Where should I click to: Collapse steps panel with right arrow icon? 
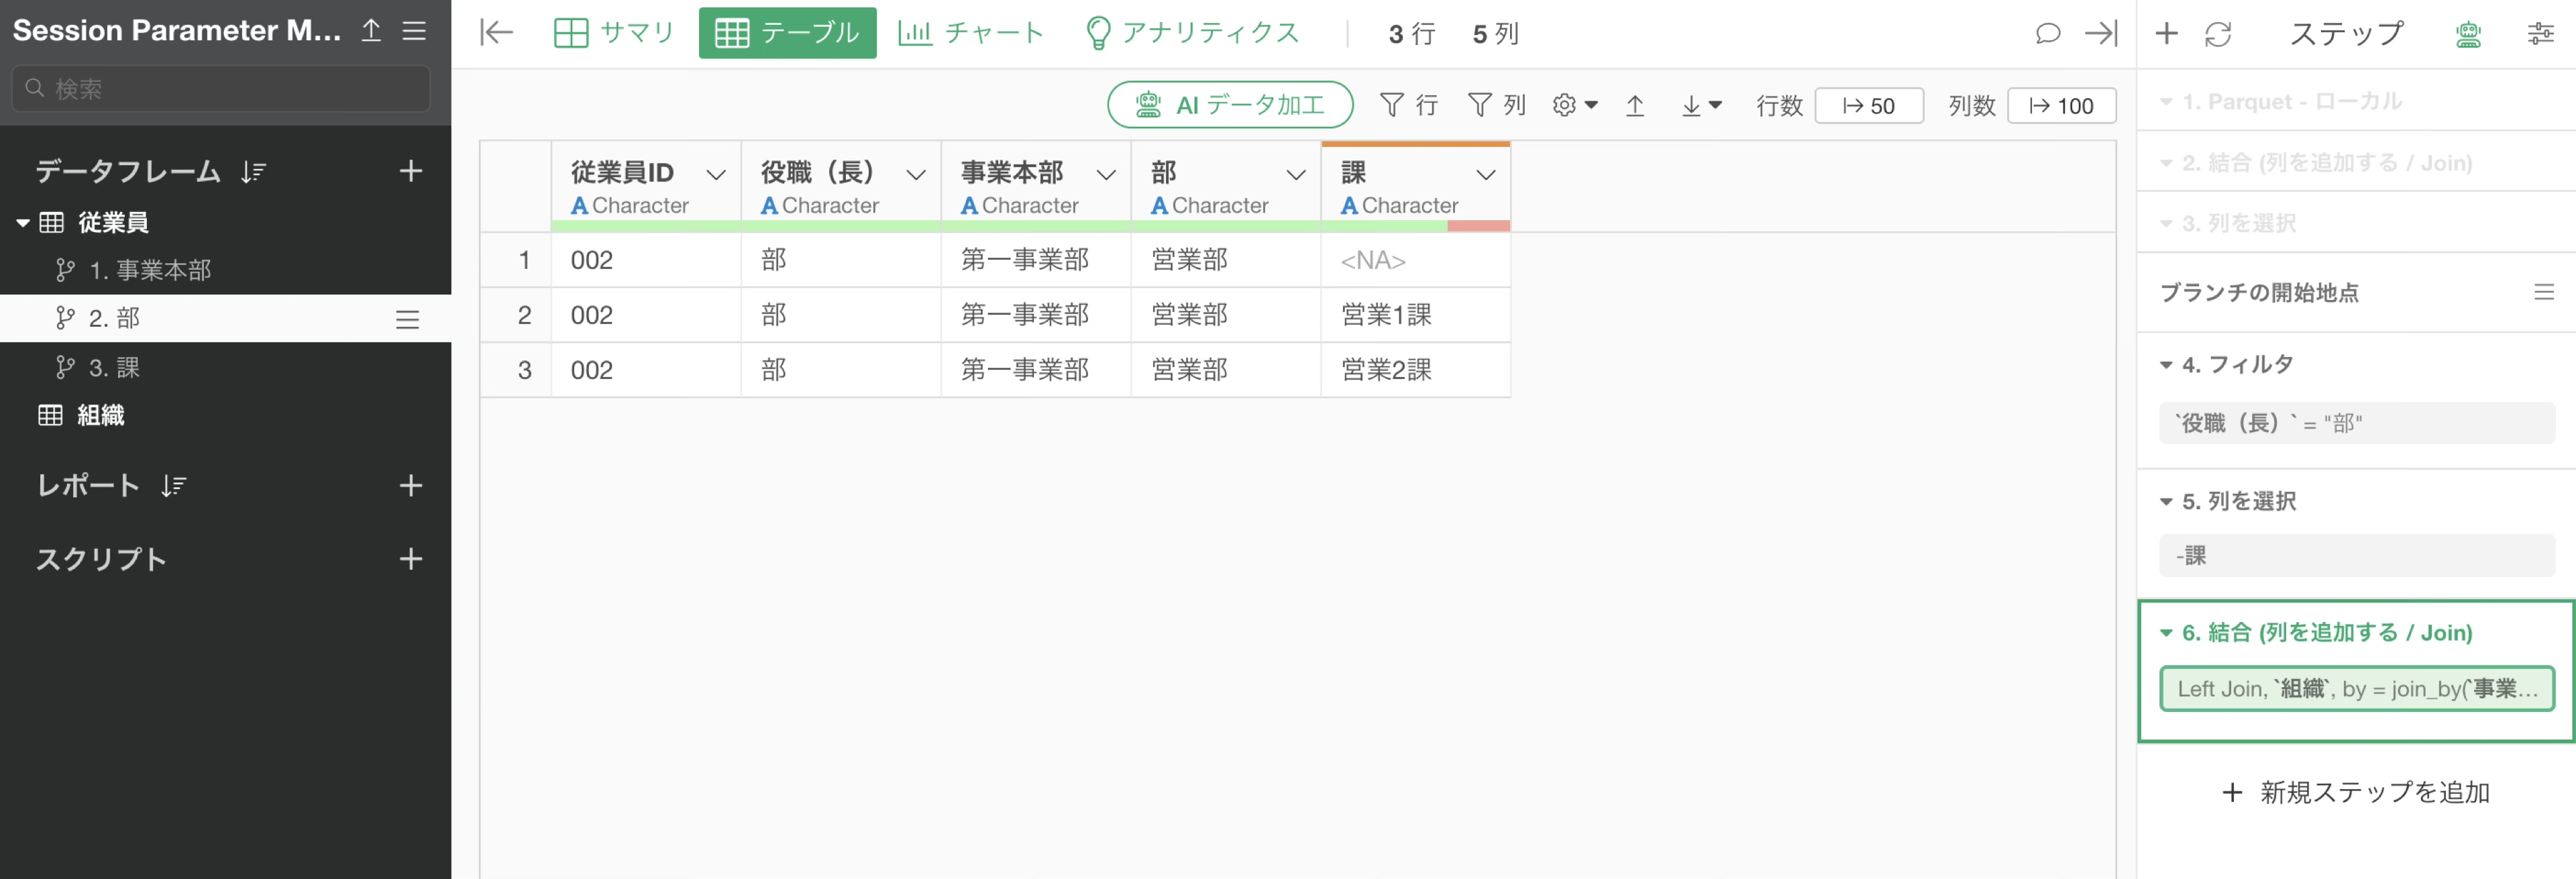point(2100,34)
